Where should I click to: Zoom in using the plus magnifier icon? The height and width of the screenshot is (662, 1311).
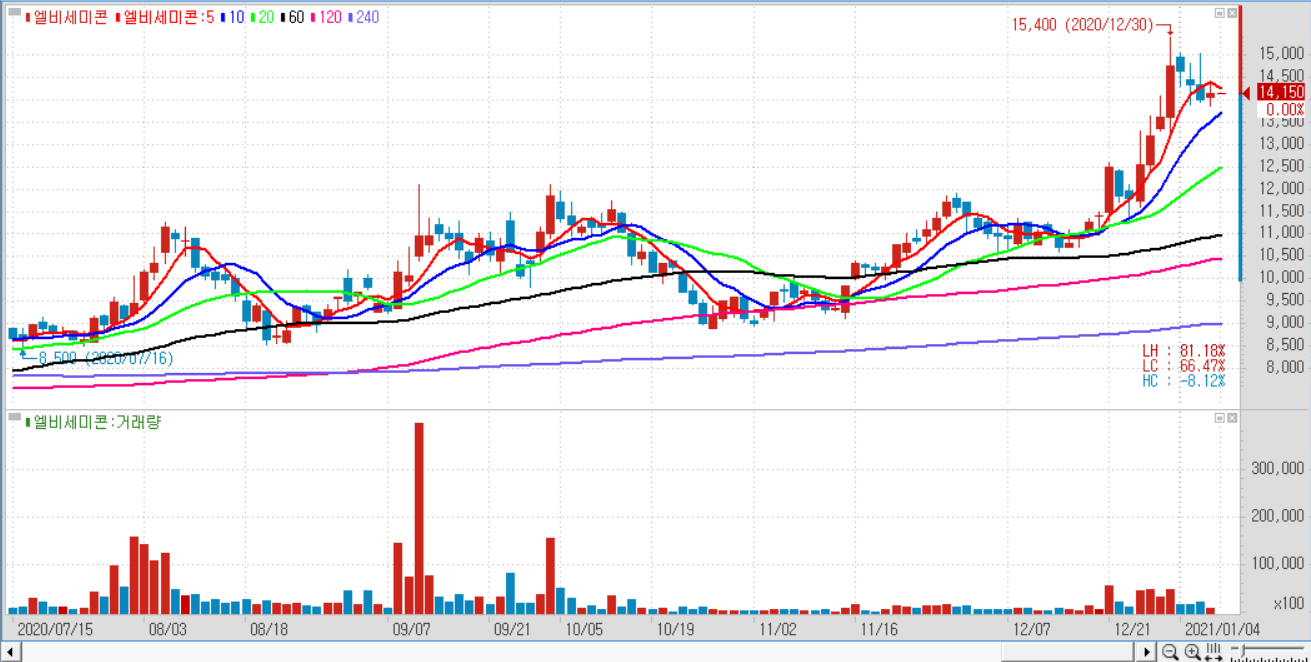click(x=1192, y=652)
